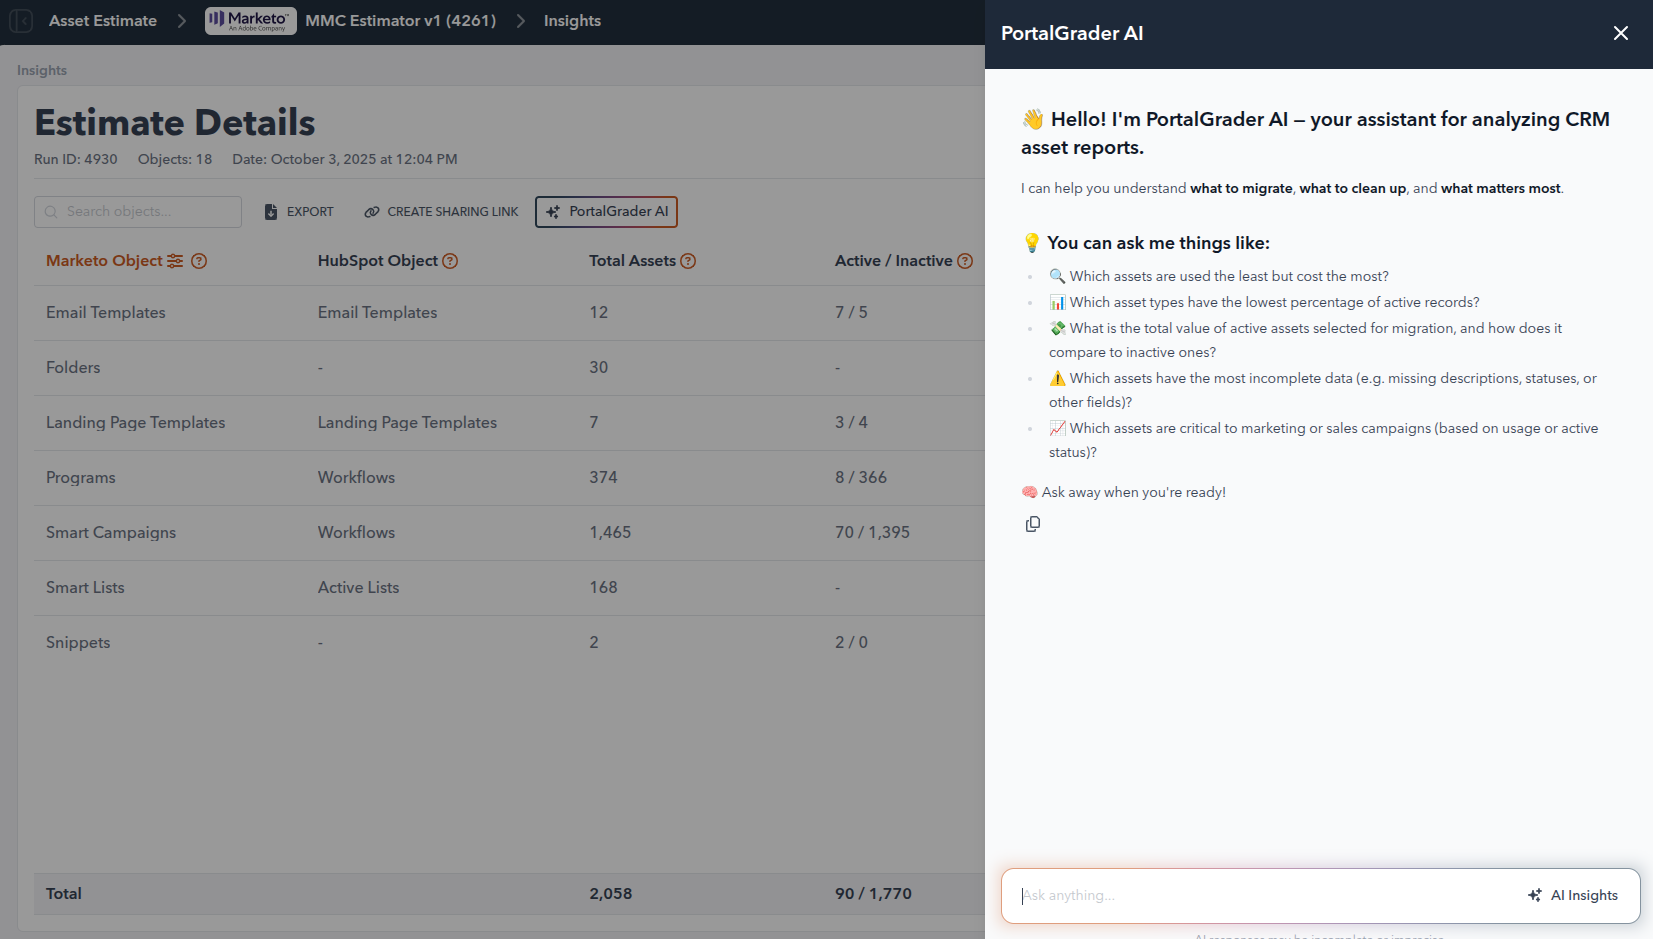Click the back arrow icon beside Asset Estimate

coord(22,21)
